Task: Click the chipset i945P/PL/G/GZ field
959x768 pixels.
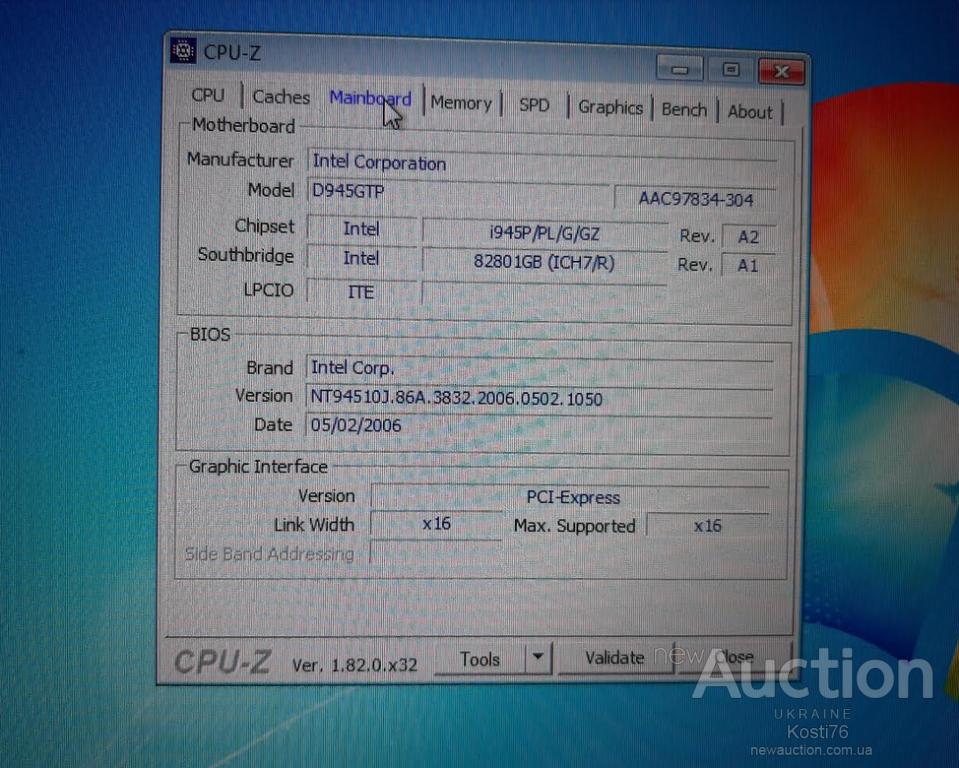Action: click(544, 234)
